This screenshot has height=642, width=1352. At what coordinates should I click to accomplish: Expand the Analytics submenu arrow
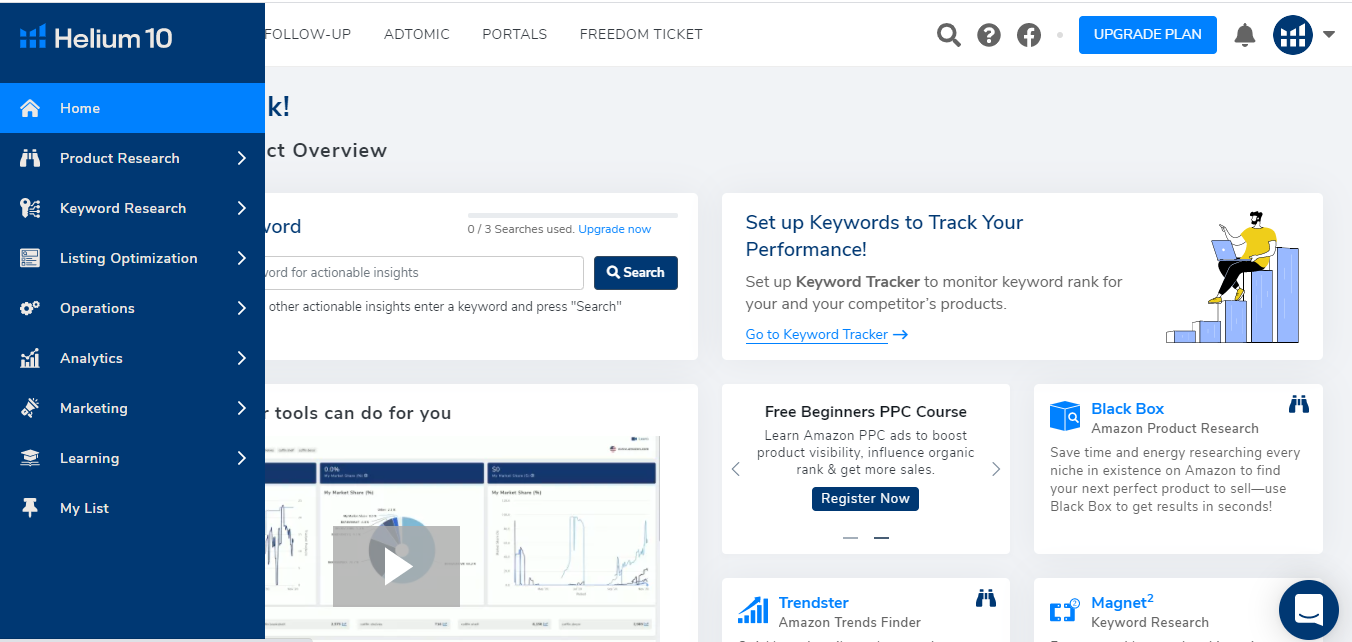pos(242,358)
